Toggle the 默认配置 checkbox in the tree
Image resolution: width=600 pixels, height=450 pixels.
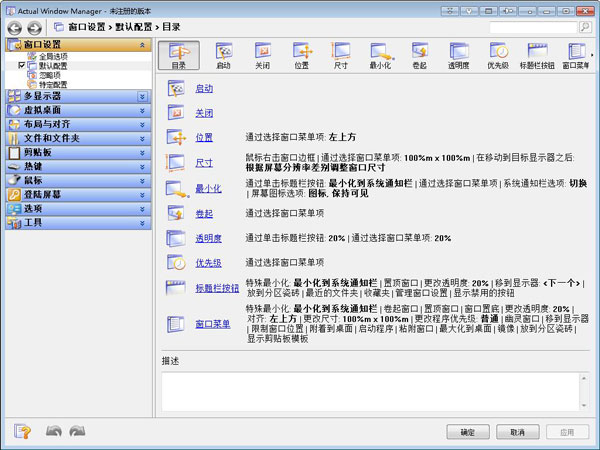(x=22, y=65)
